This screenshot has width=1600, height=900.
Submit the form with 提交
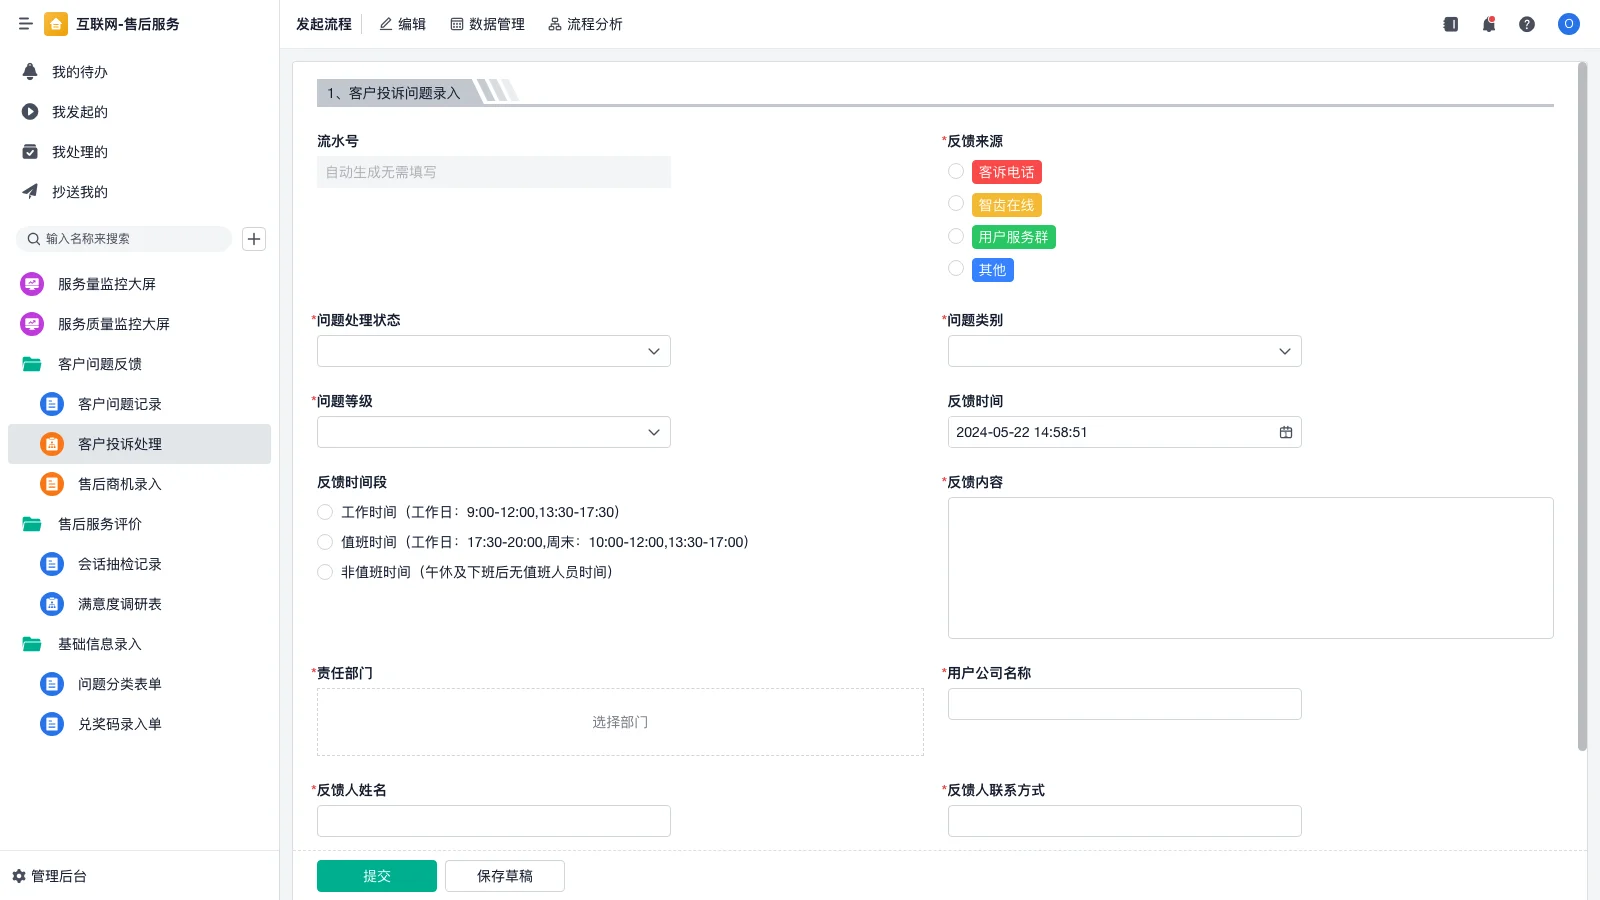pyautogui.click(x=377, y=875)
